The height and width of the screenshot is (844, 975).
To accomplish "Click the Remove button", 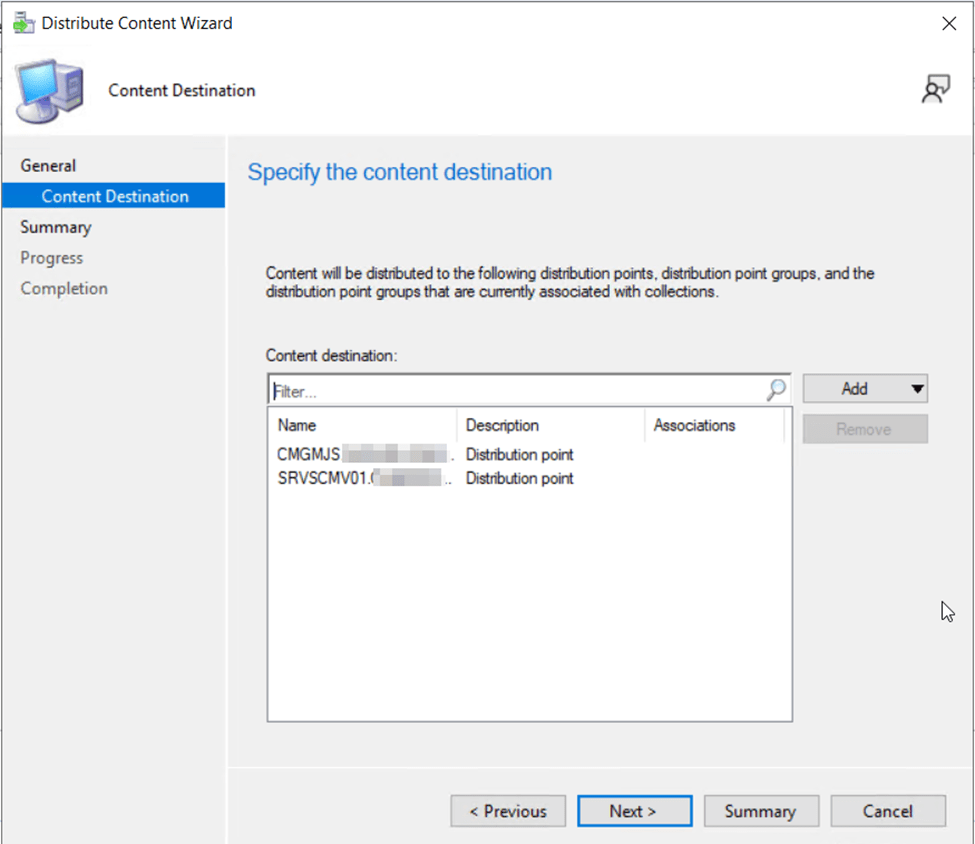I will click(x=864, y=429).
